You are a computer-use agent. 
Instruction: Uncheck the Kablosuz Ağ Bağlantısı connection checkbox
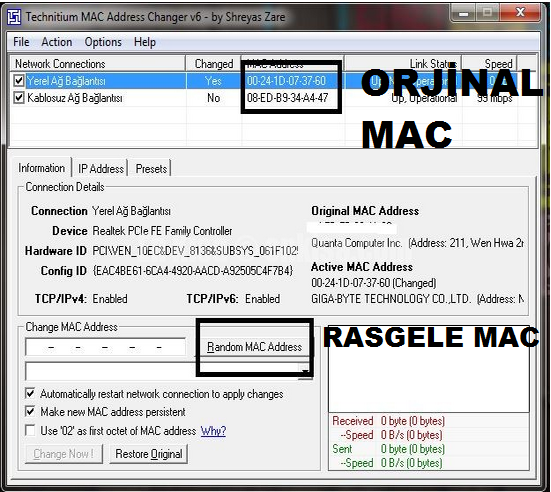click(19, 97)
